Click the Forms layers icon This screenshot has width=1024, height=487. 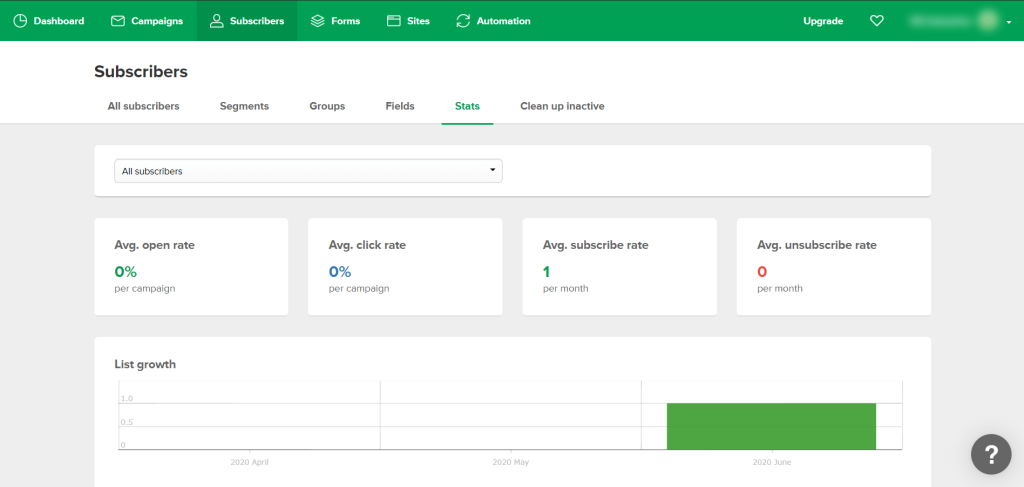317,21
